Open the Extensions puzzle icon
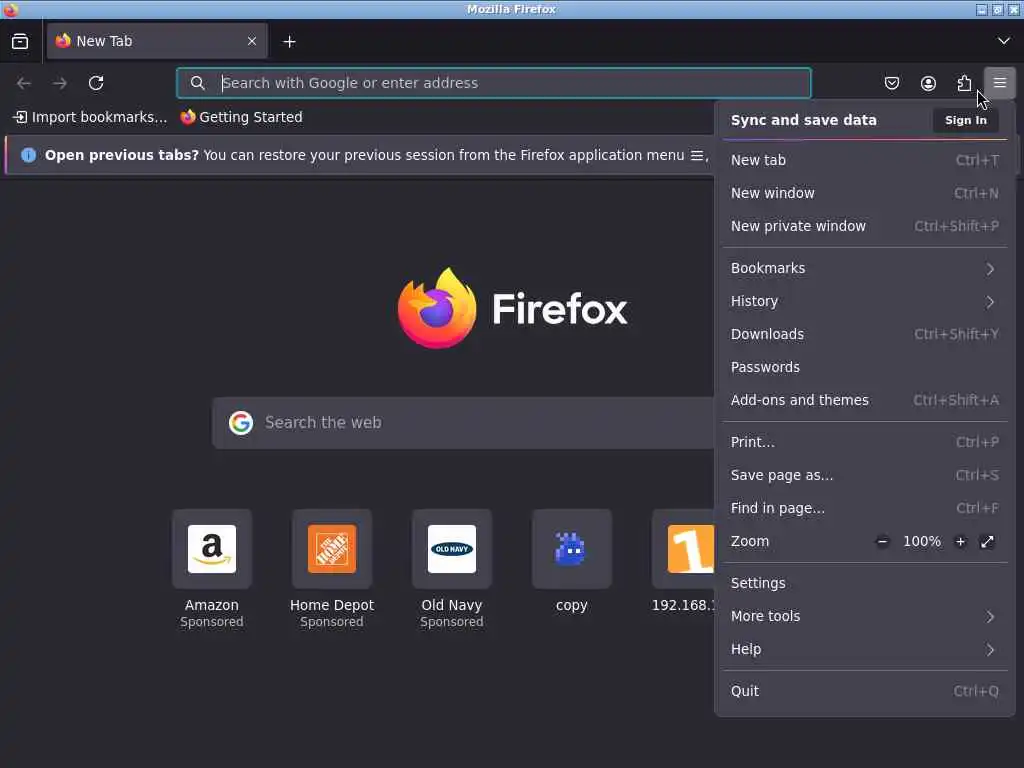 click(x=964, y=83)
